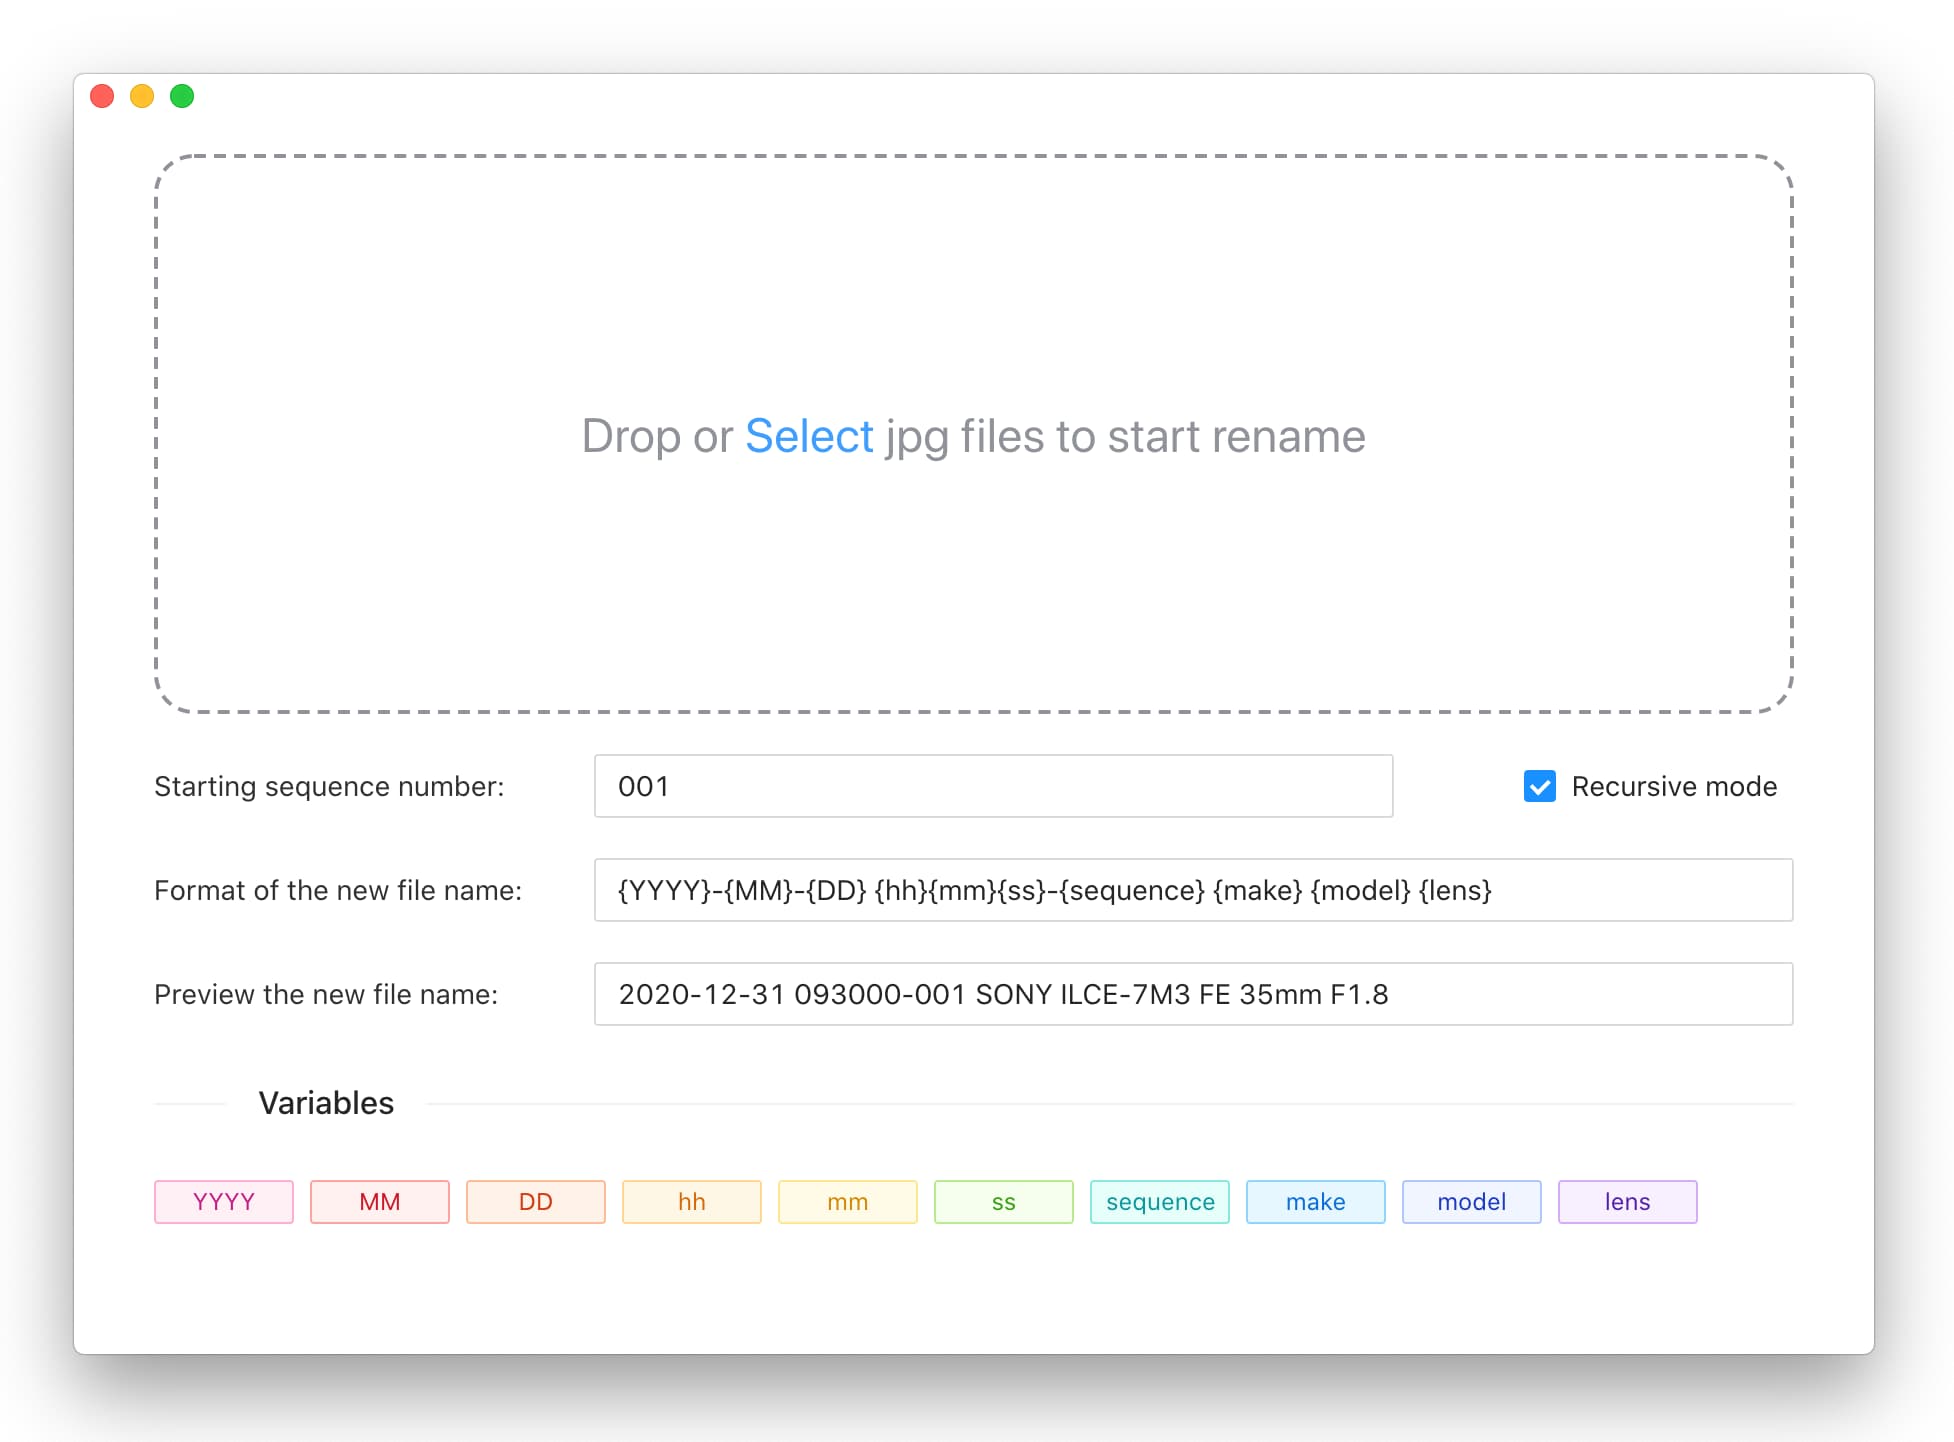Insert the model variable tag
1954x1442 pixels.
tap(1472, 1201)
